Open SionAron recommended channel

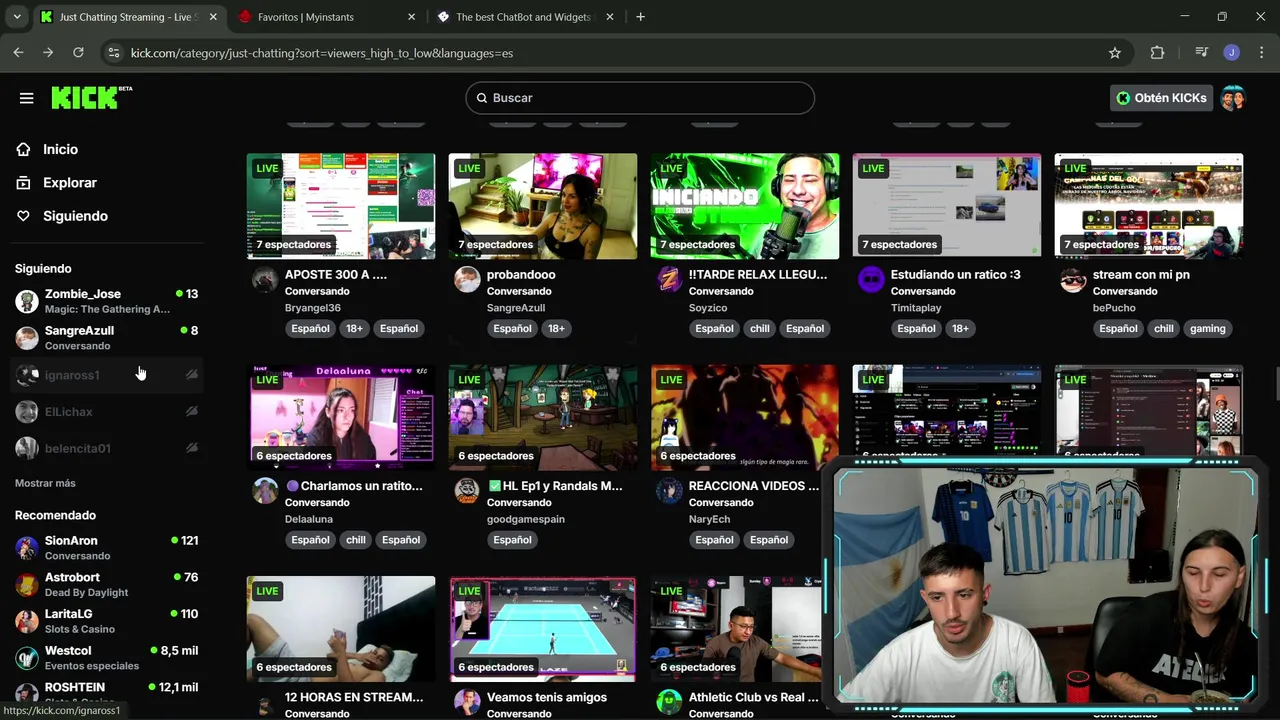click(x=106, y=547)
